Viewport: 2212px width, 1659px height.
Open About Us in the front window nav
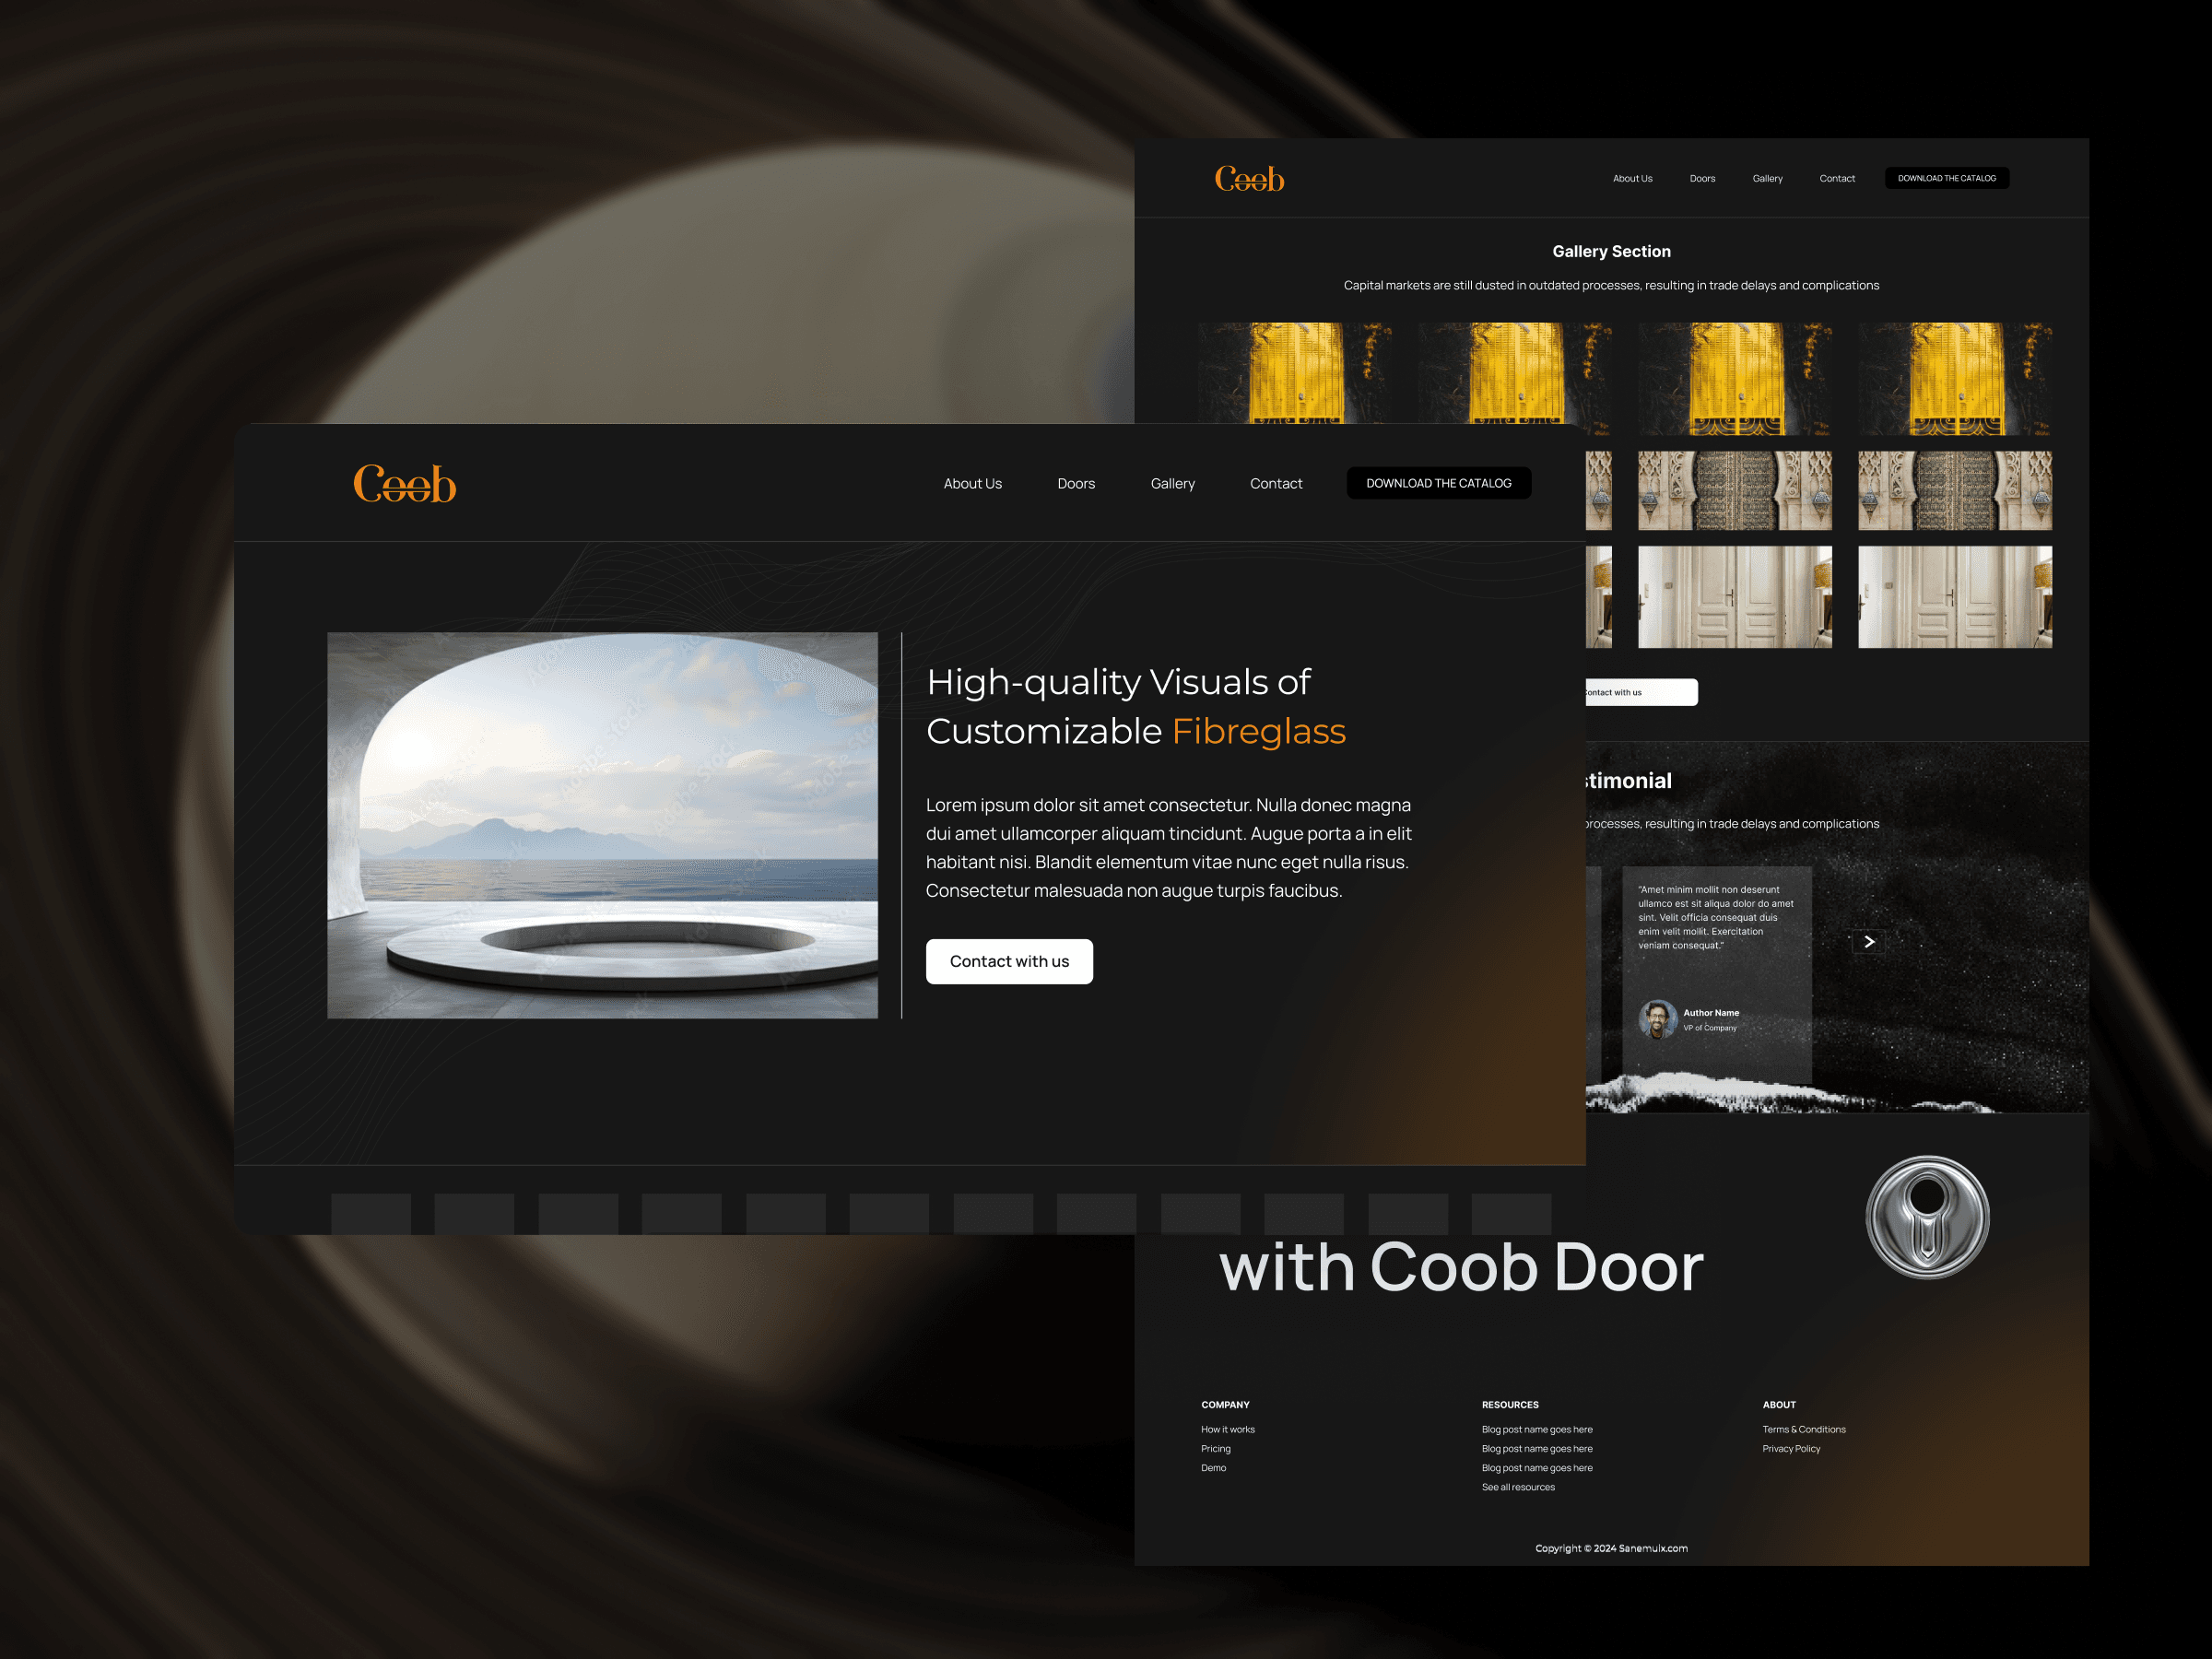coord(972,483)
